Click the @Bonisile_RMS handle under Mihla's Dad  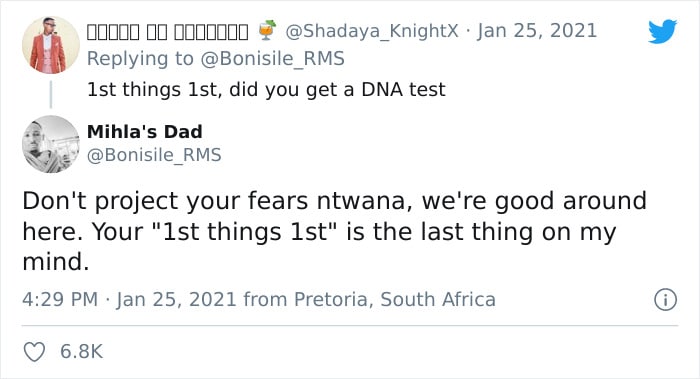pos(154,155)
